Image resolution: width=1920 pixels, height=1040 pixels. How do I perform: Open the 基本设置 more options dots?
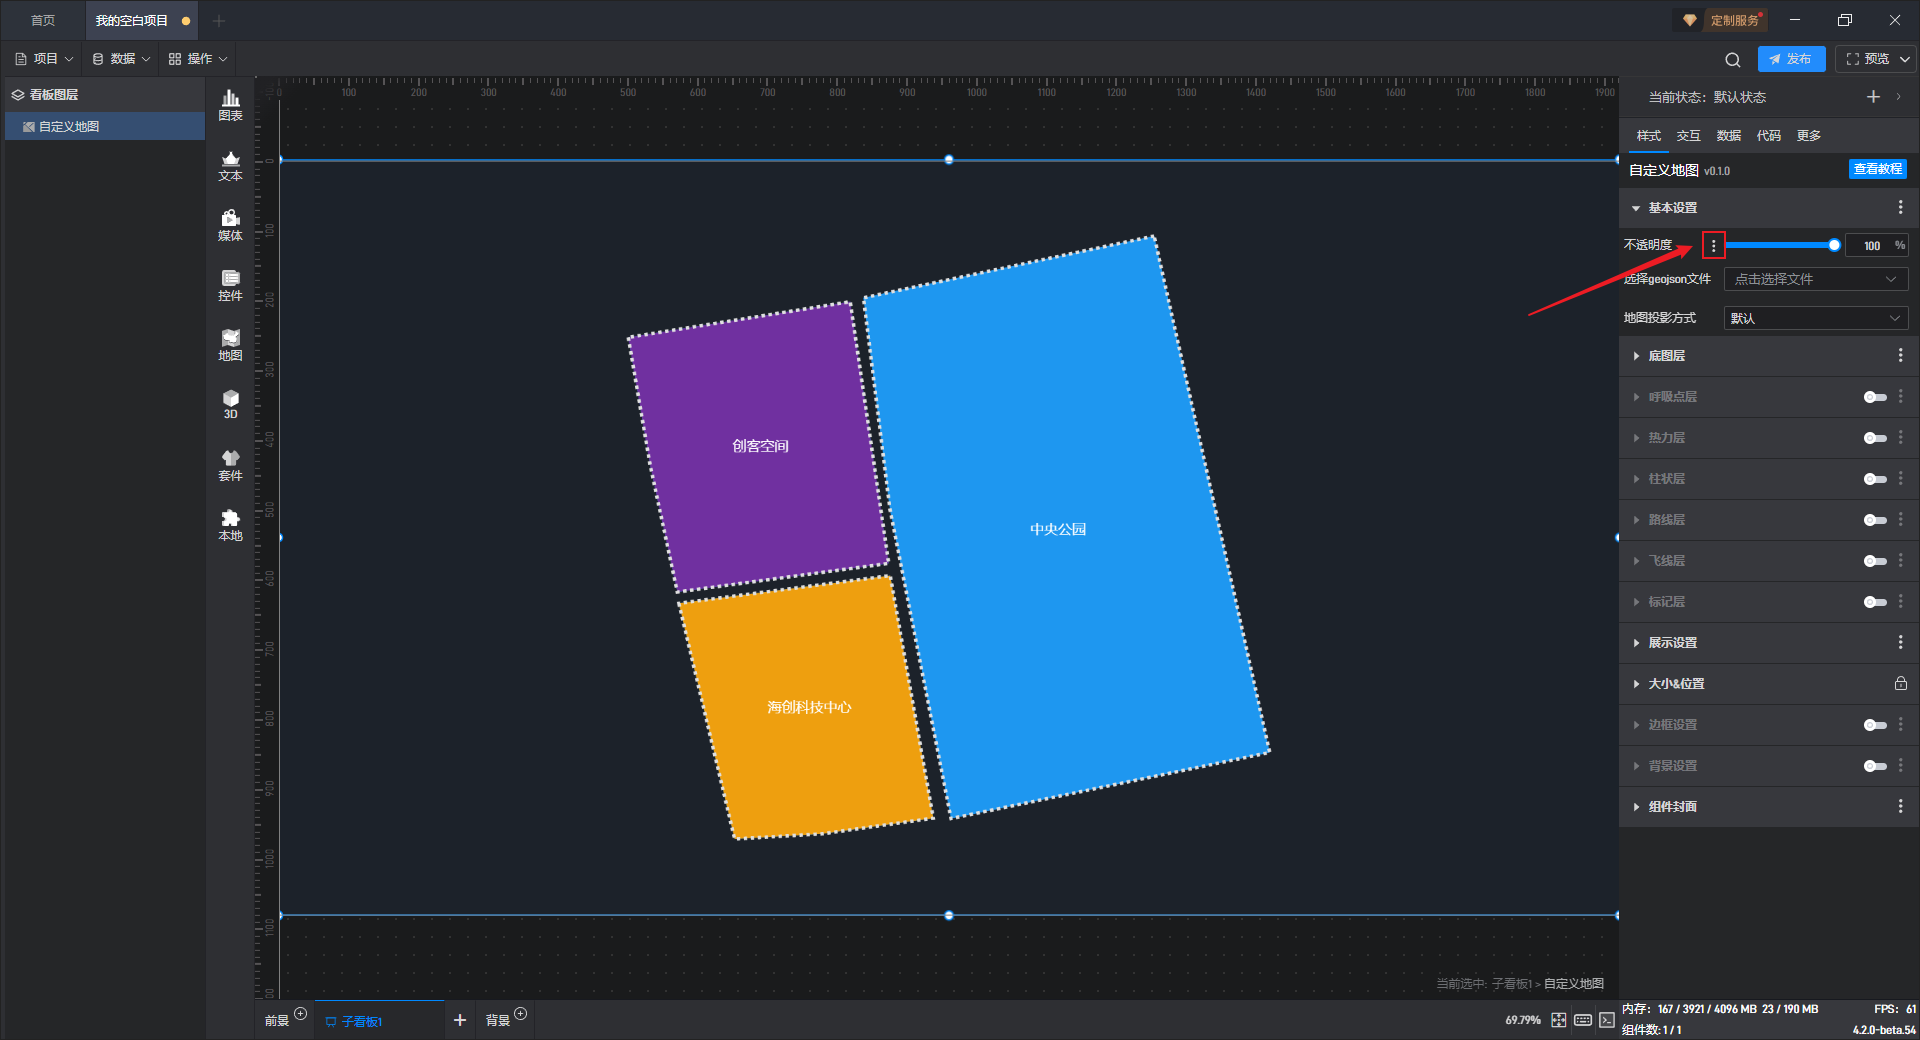coord(1900,208)
